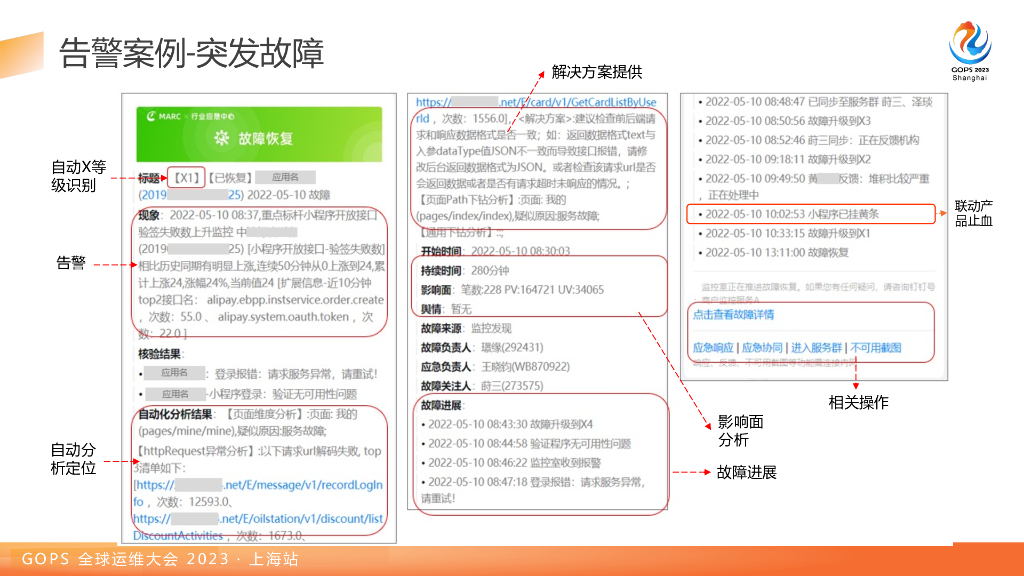Click the 解决方案提供 annotation label
The width and height of the screenshot is (1024, 576).
click(597, 72)
